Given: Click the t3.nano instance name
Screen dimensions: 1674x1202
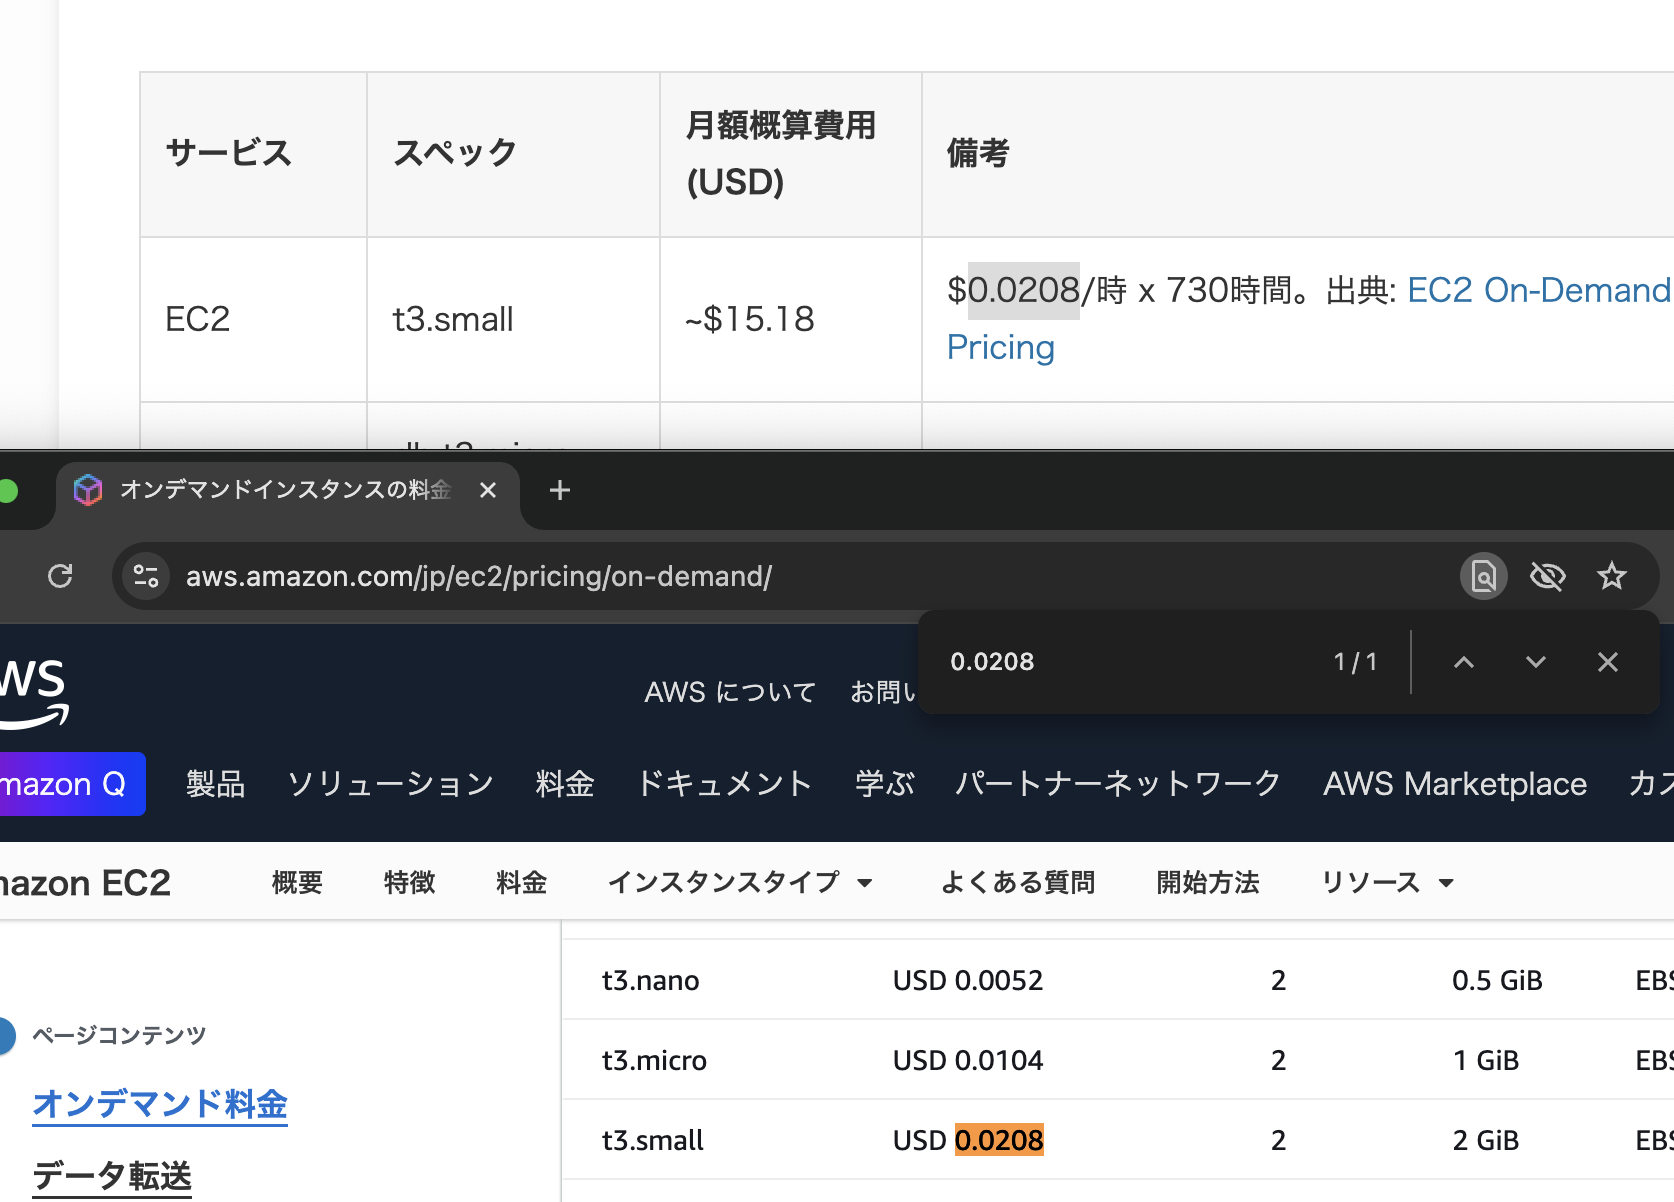Looking at the screenshot, I should click(x=651, y=980).
